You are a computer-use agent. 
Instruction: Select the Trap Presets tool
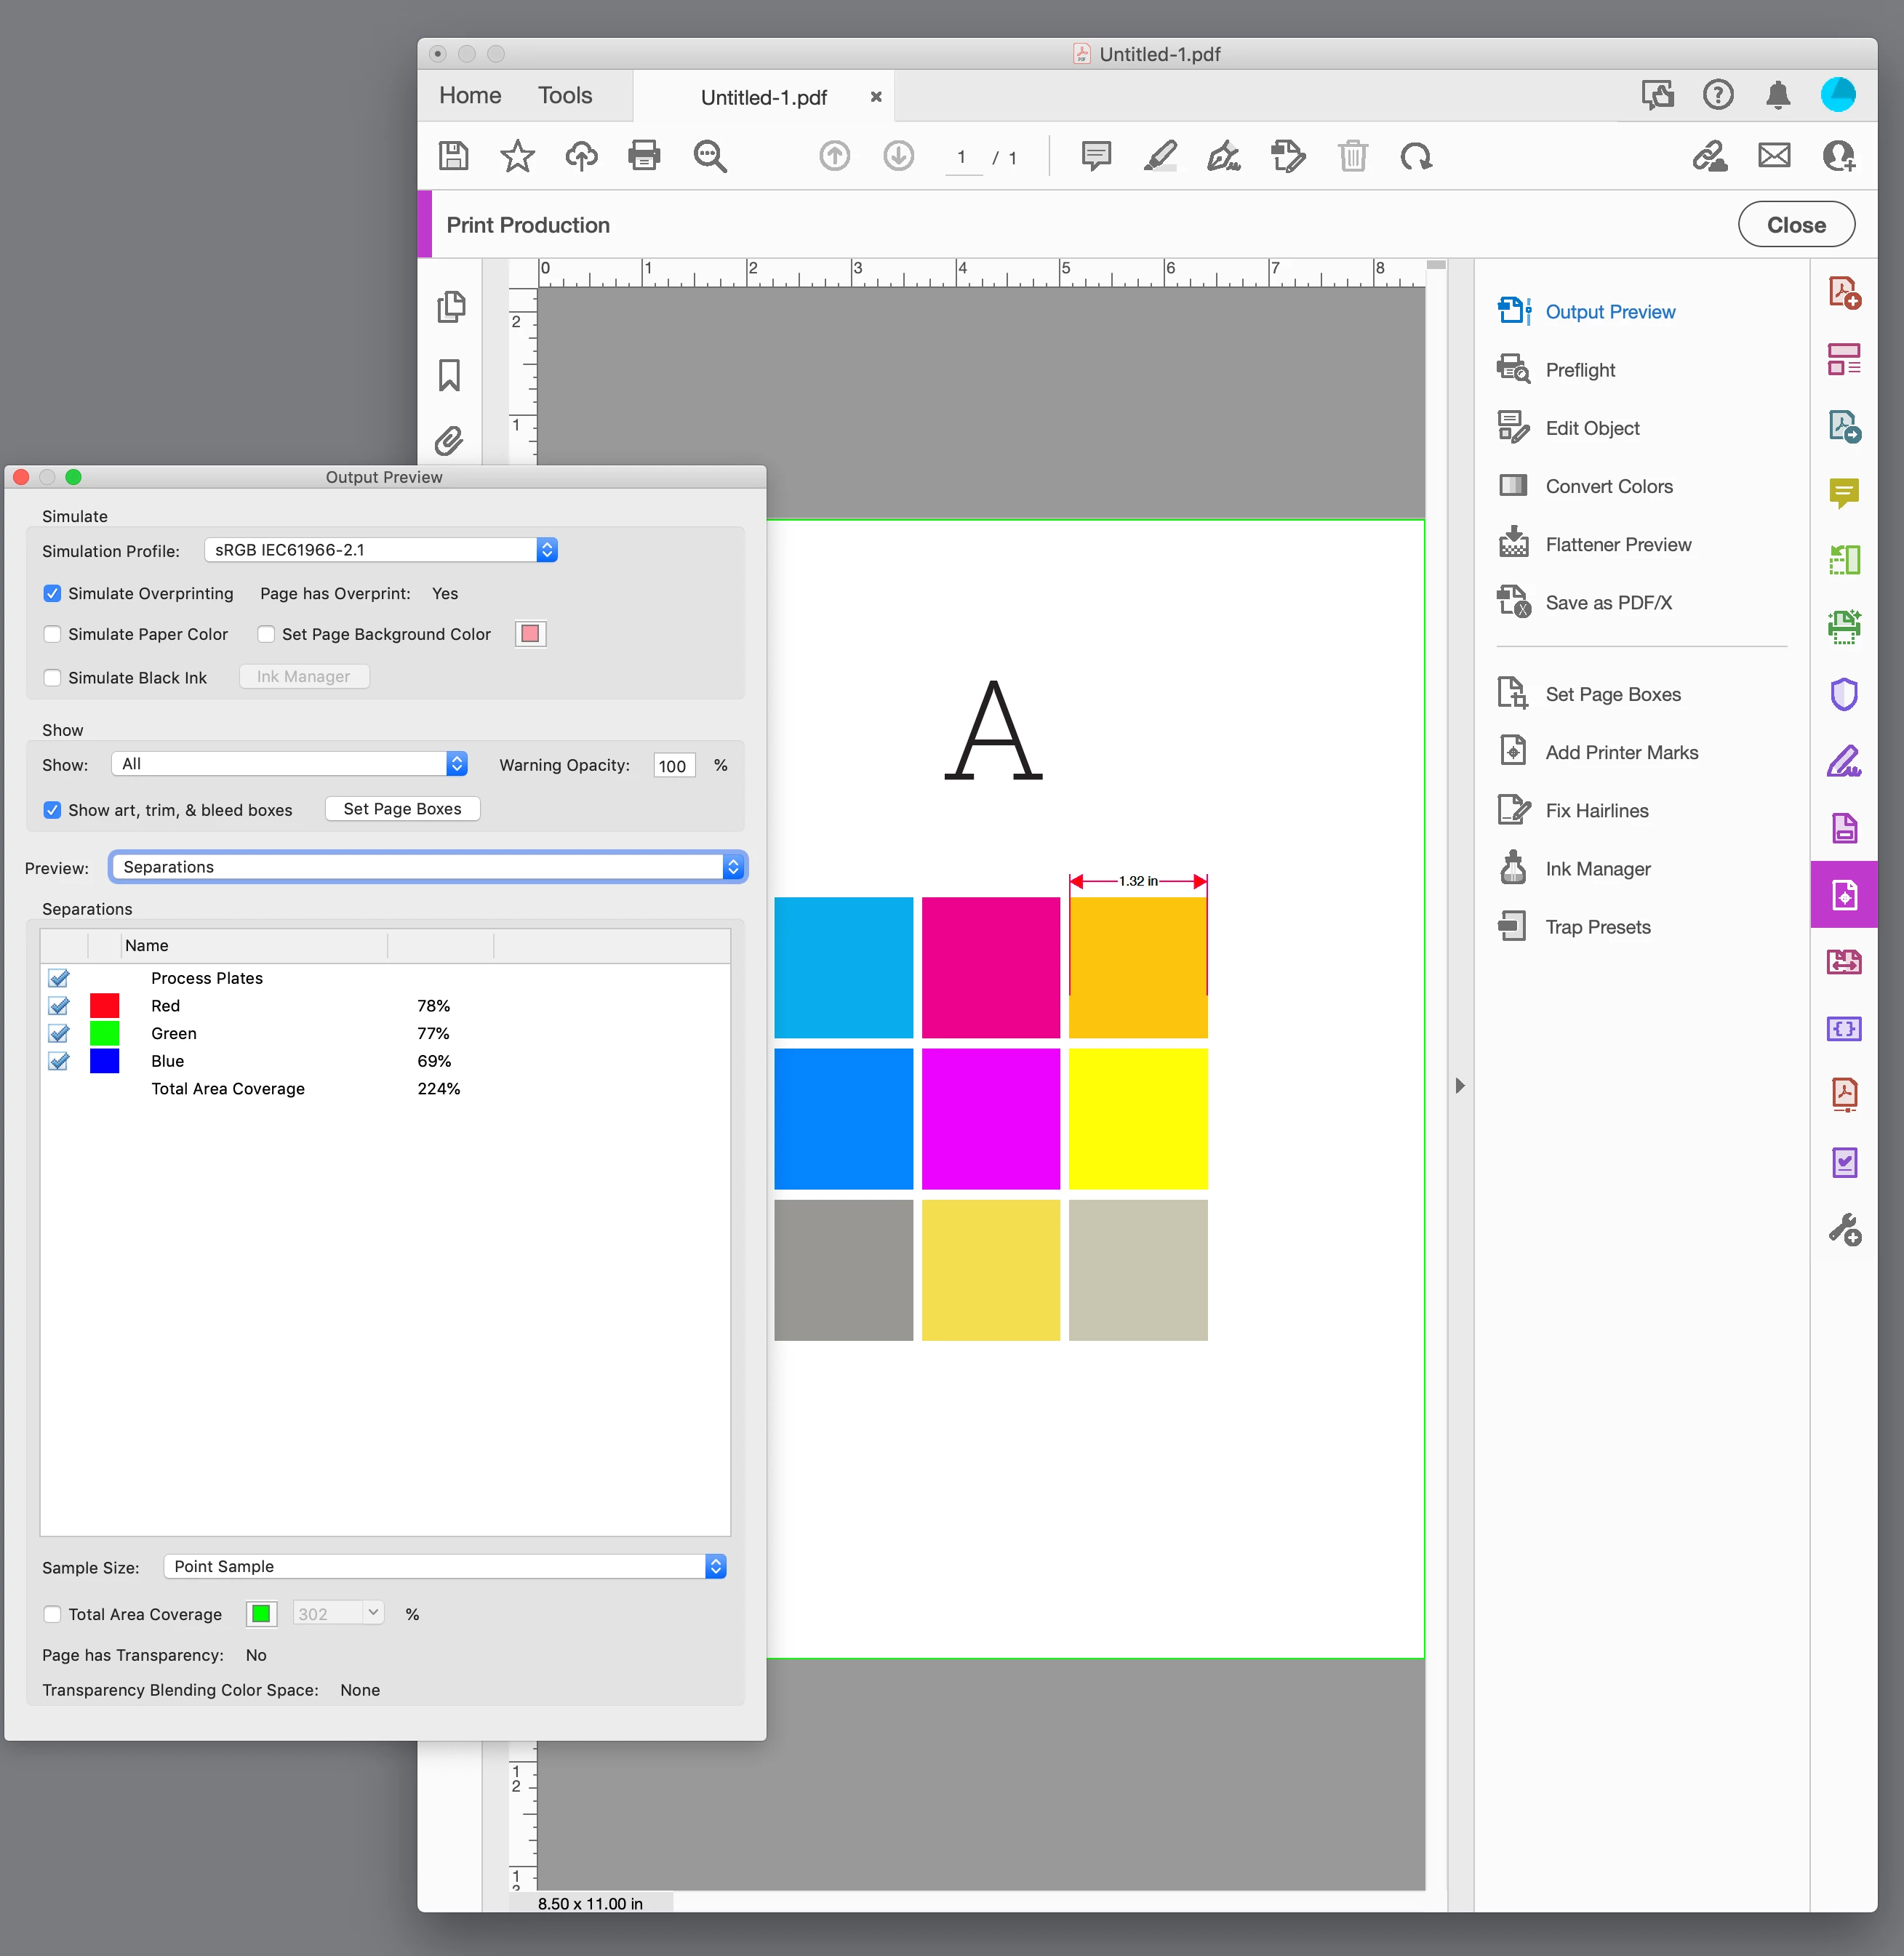1597,927
